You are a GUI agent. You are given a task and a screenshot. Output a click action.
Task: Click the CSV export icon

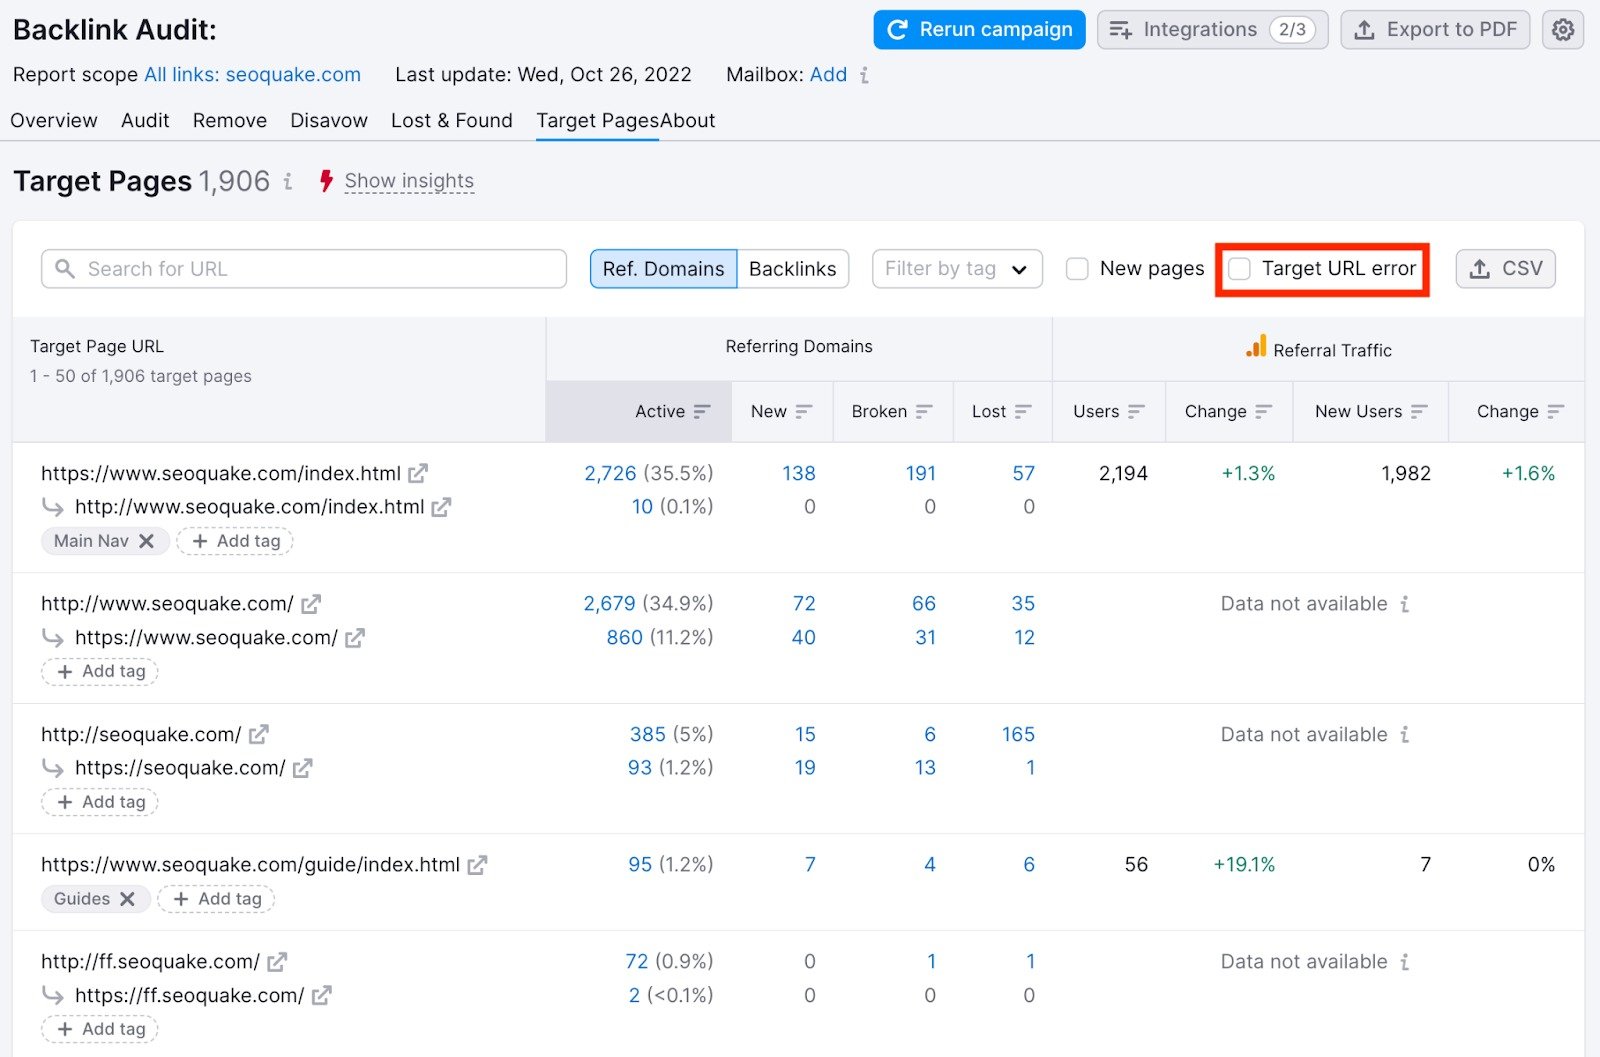coord(1479,269)
